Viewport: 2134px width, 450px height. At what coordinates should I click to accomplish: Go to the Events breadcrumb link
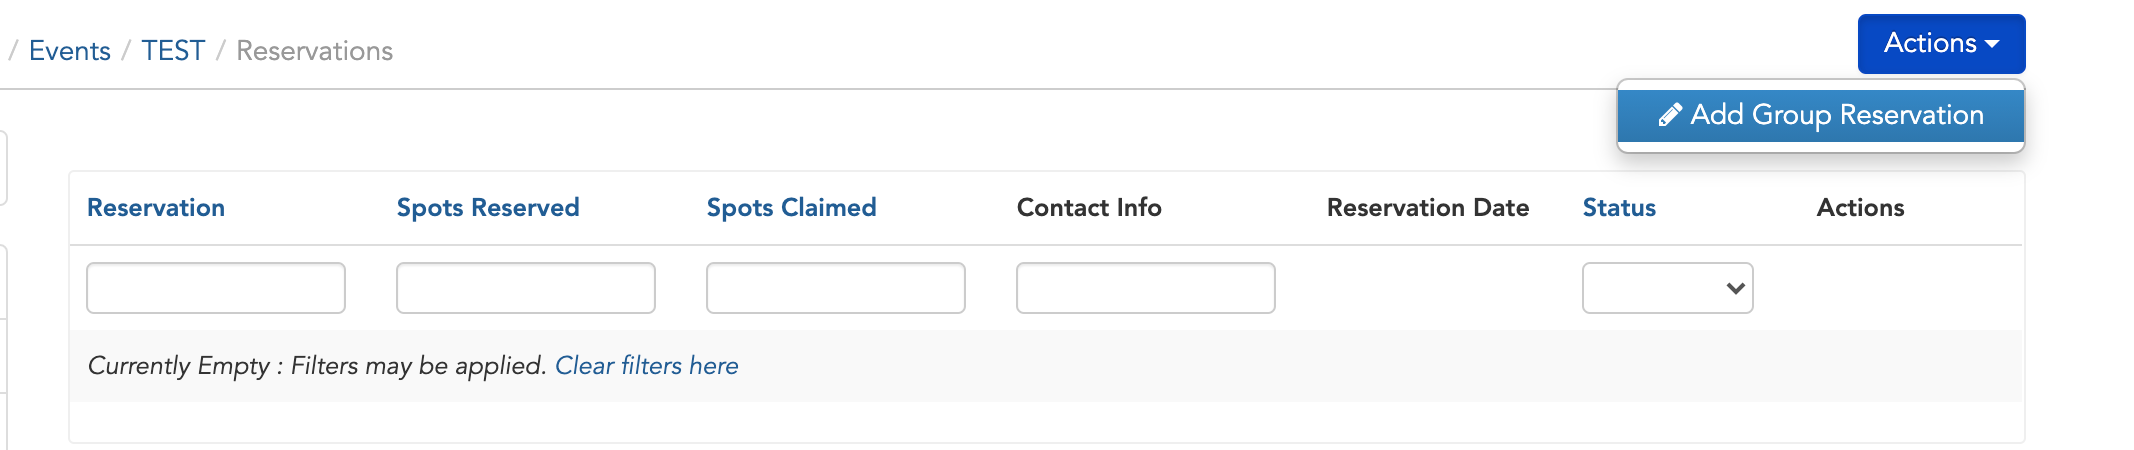pos(70,51)
